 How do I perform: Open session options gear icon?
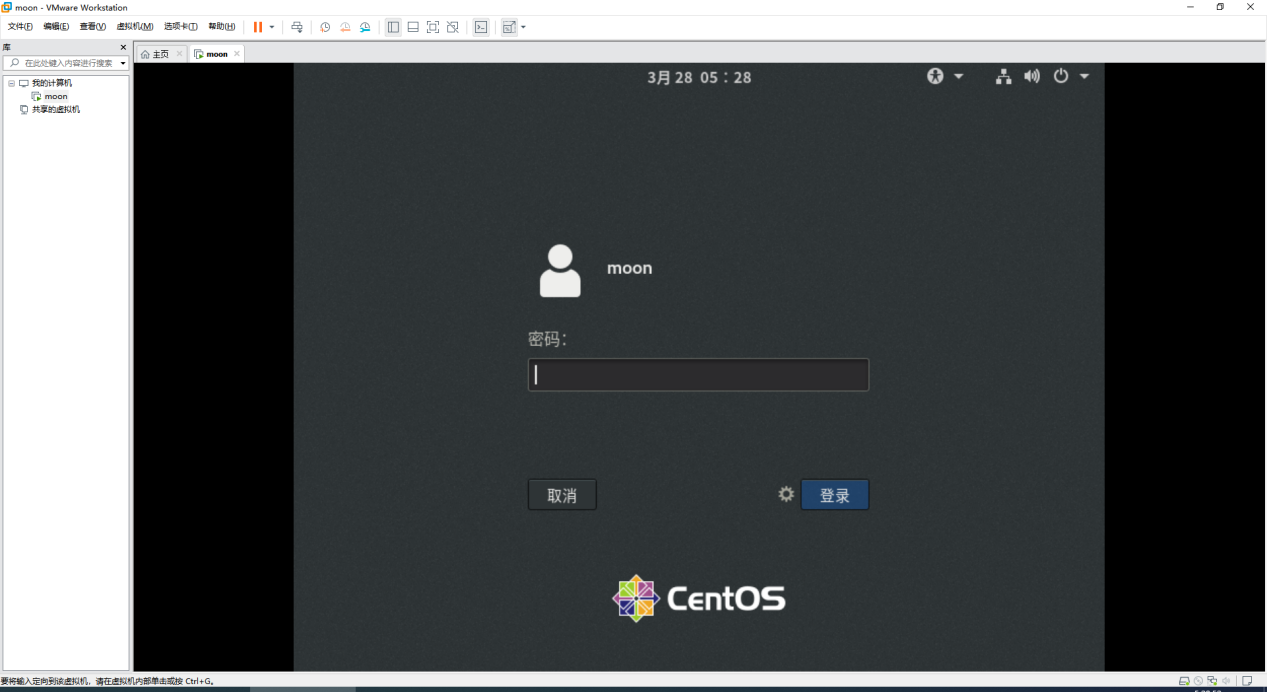786,494
